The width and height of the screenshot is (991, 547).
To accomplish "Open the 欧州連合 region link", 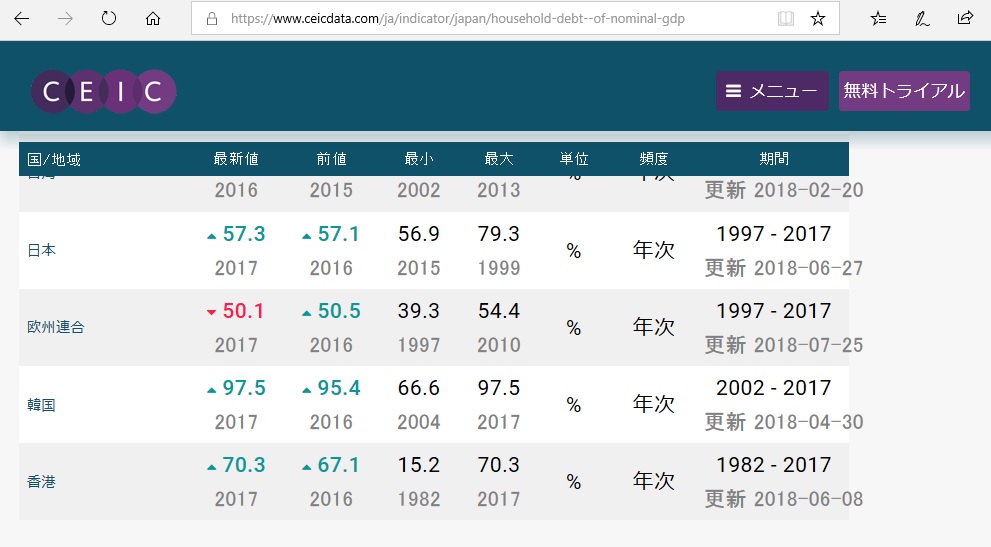I will coord(55,327).
